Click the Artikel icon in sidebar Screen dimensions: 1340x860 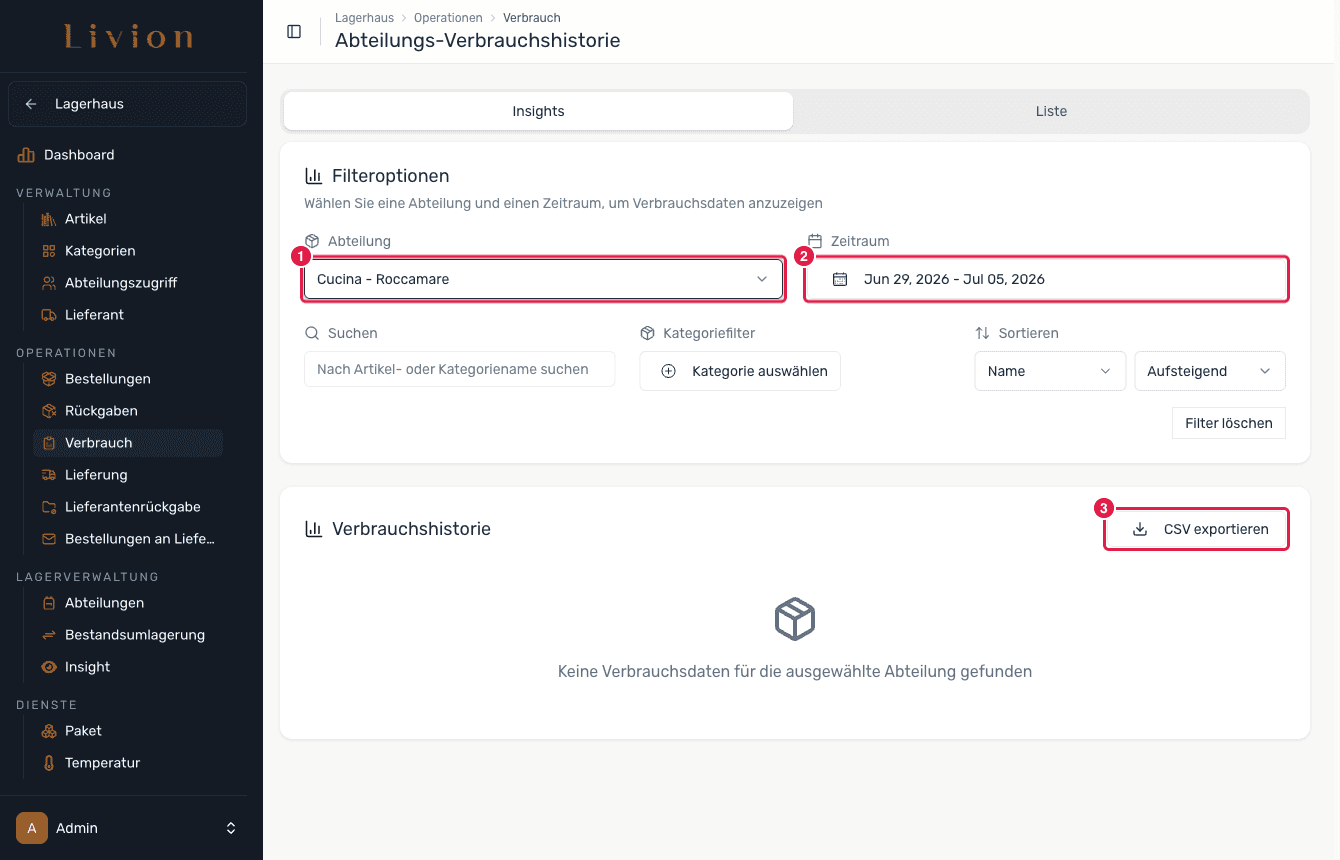48,219
